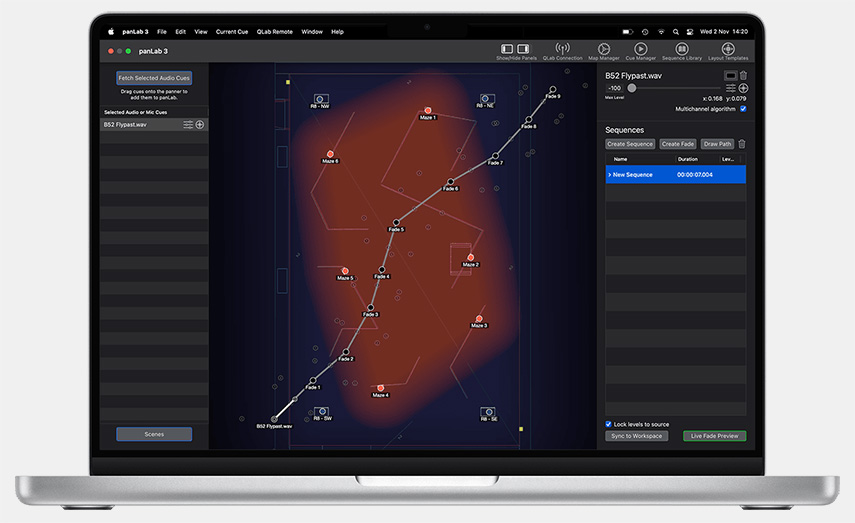
Task: Open Layout Templates
Action: (x=728, y=49)
